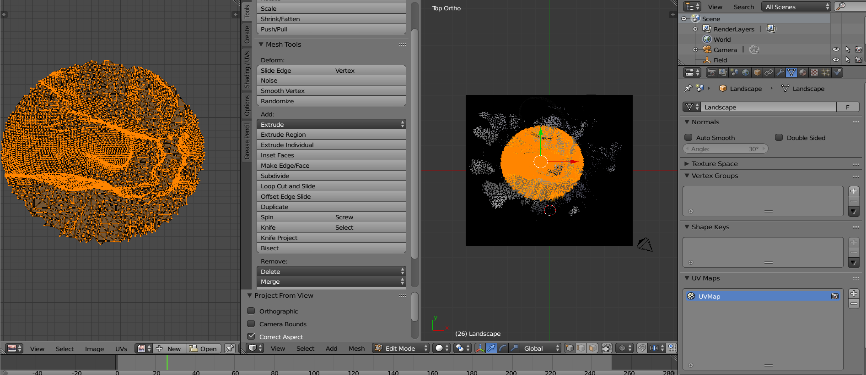
Task: Open the All Scenes dropdown in outliner
Action: click(x=796, y=7)
